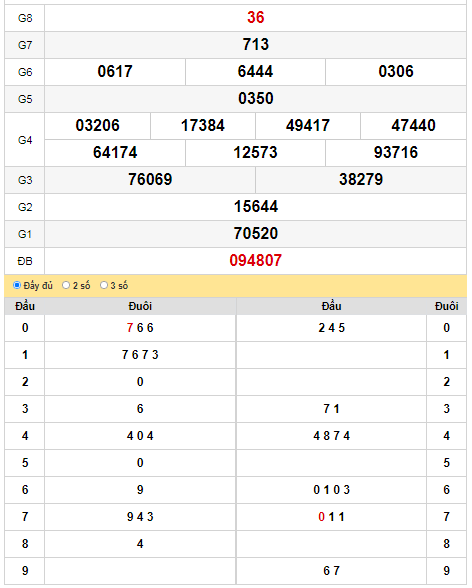Click the G3 number 76069
The width and height of the screenshot is (472, 588).
[150, 180]
